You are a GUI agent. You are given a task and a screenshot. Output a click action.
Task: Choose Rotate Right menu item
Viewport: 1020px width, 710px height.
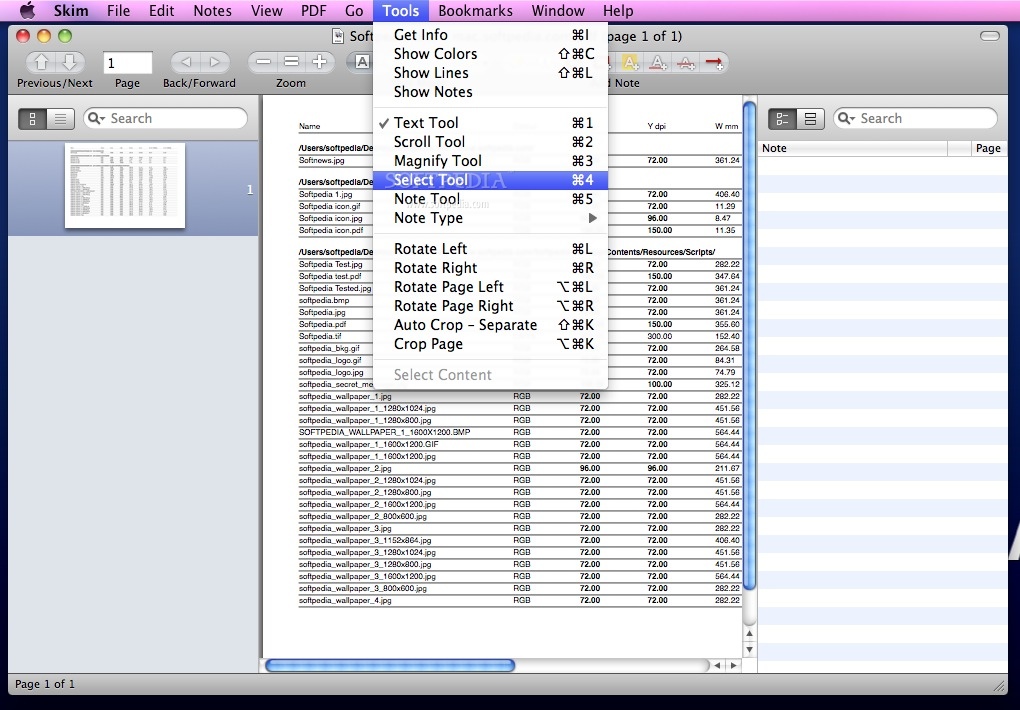pyautogui.click(x=490, y=268)
